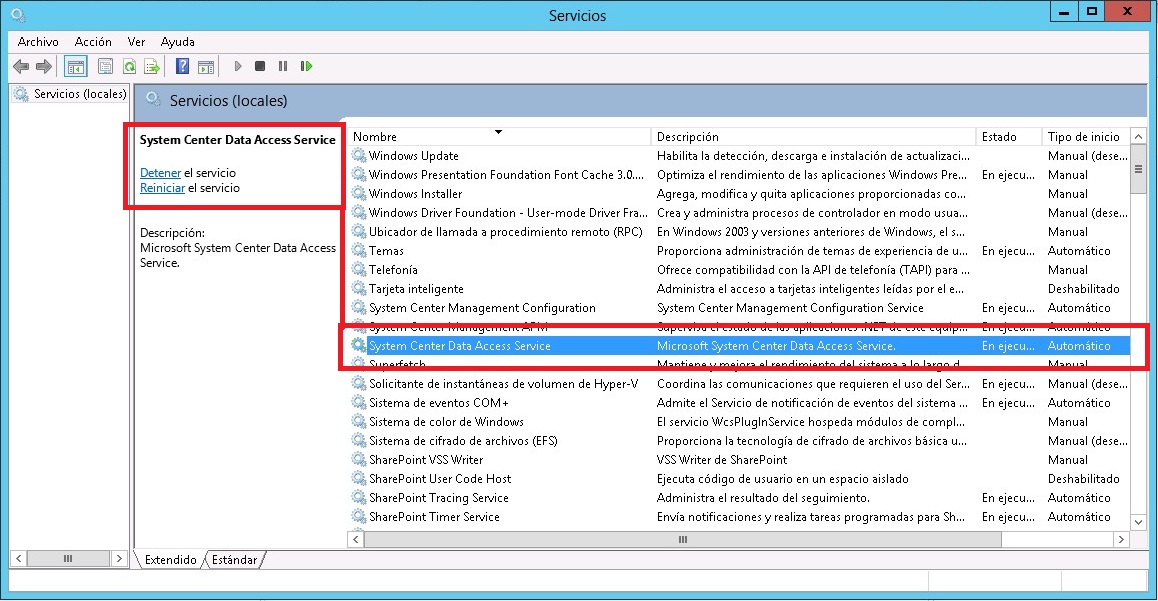Open the Acción menu
The height and width of the screenshot is (601, 1158).
pos(93,42)
